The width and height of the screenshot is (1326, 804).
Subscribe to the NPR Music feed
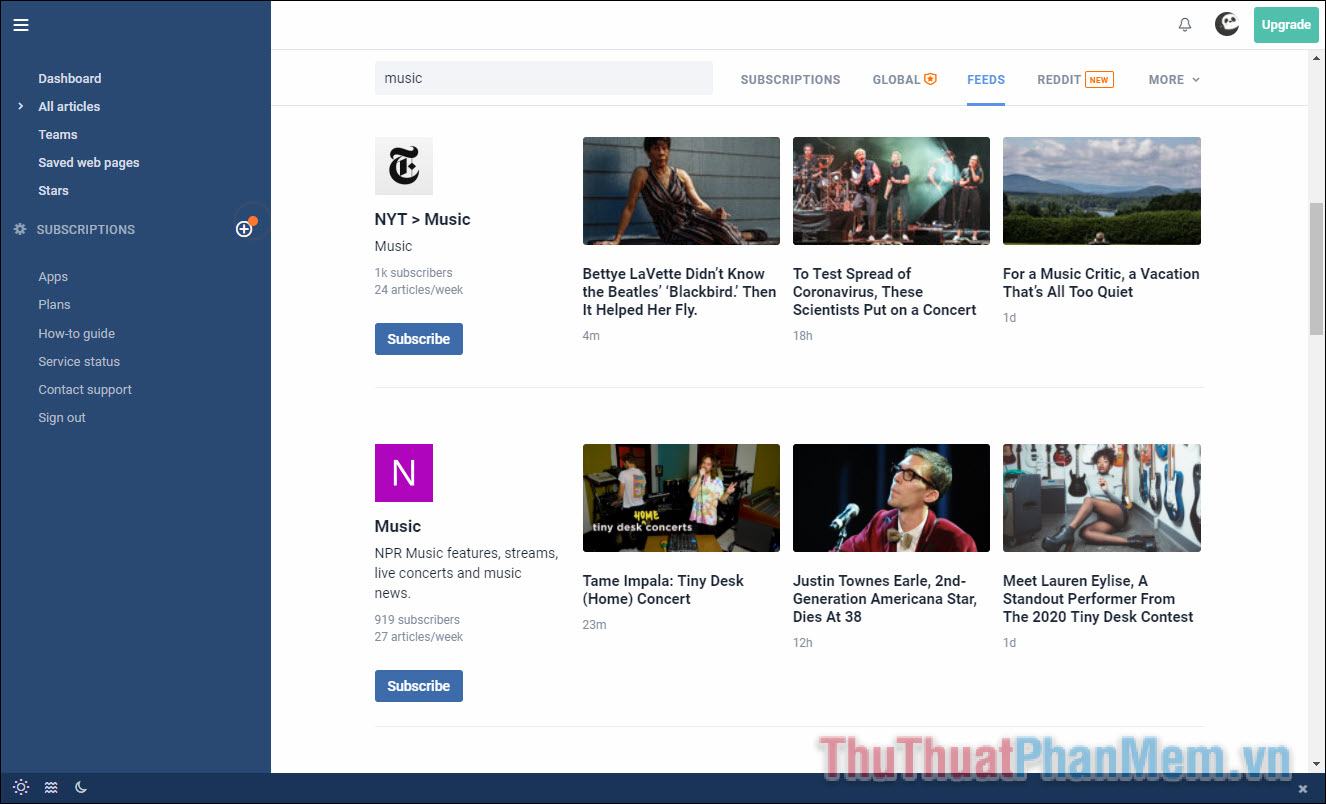tap(419, 686)
